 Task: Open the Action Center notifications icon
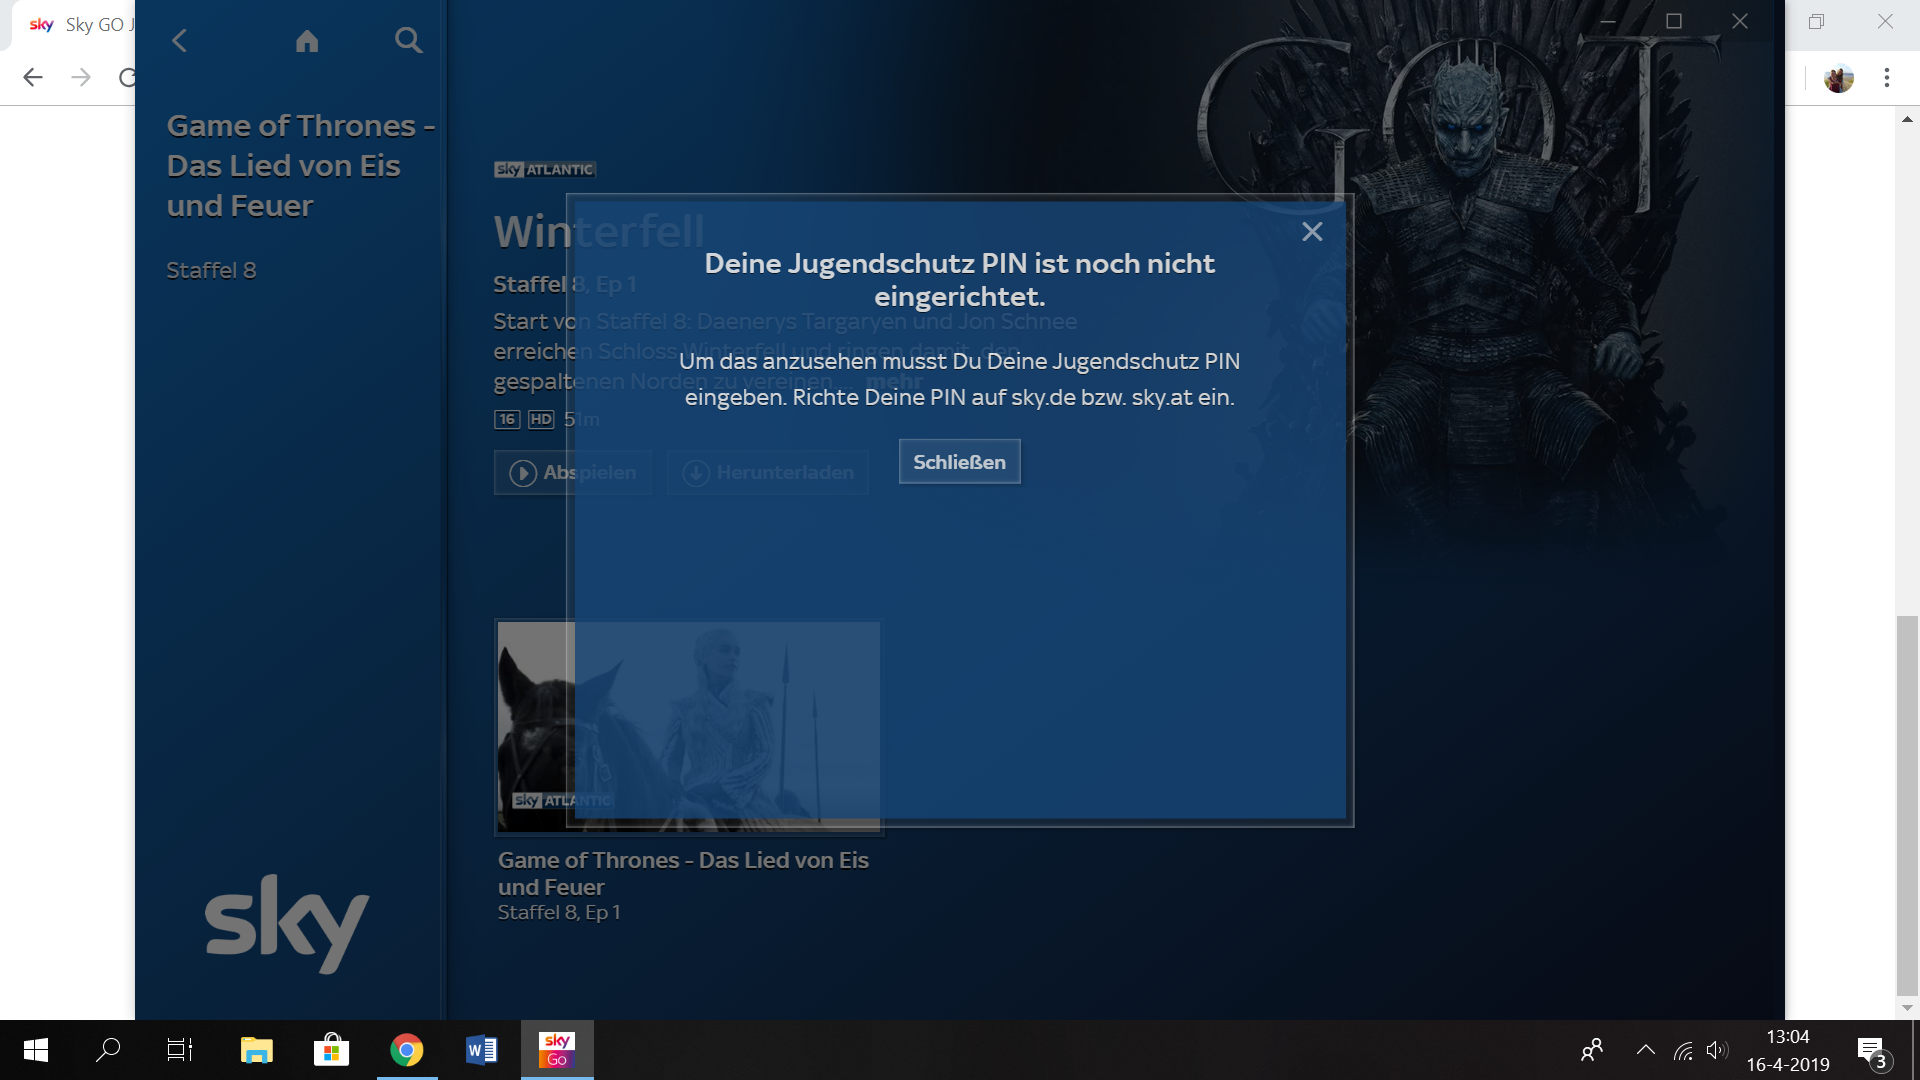coord(1874,1052)
